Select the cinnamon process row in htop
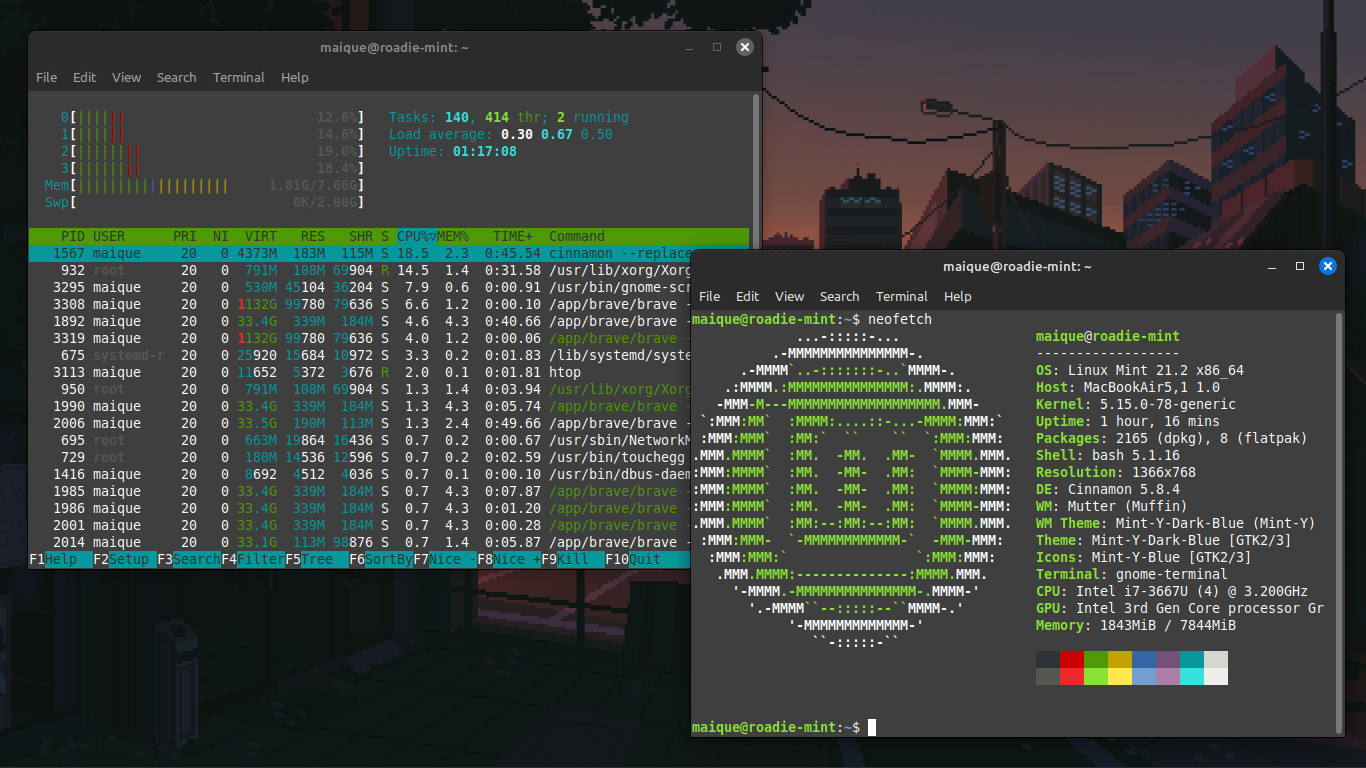 click(x=300, y=252)
